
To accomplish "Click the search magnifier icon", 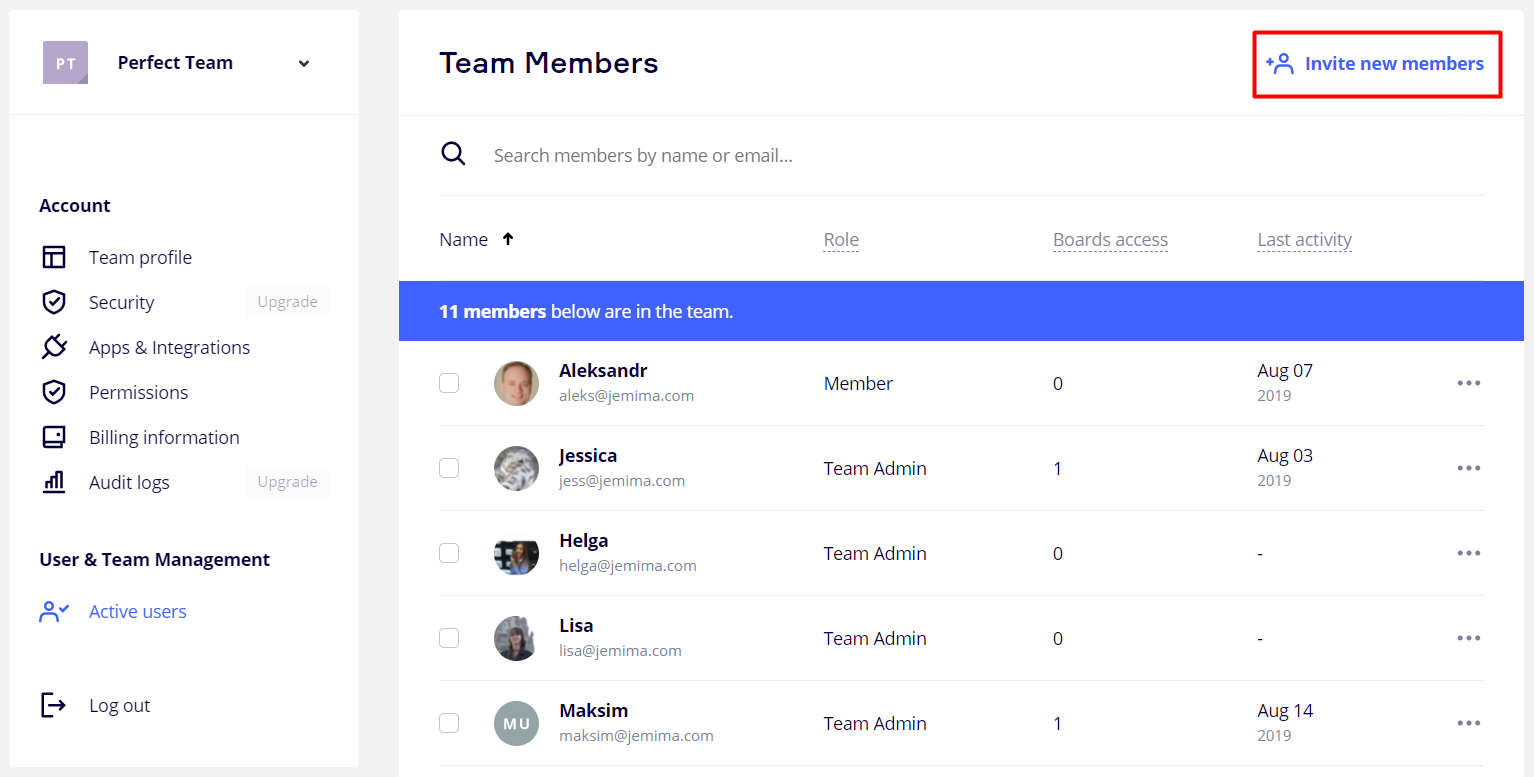I will tap(453, 155).
